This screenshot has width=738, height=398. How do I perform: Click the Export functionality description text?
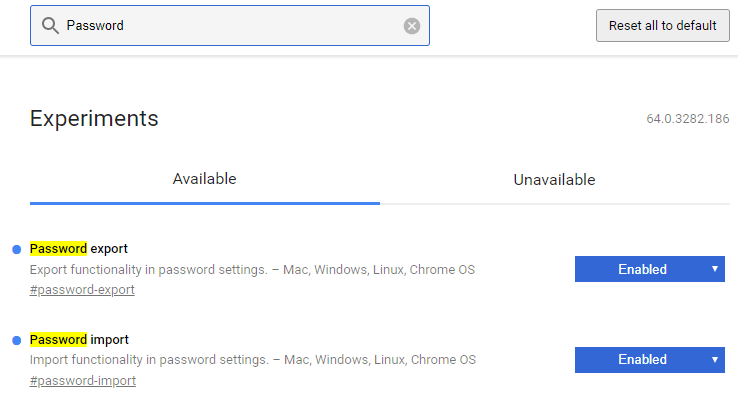(252, 270)
